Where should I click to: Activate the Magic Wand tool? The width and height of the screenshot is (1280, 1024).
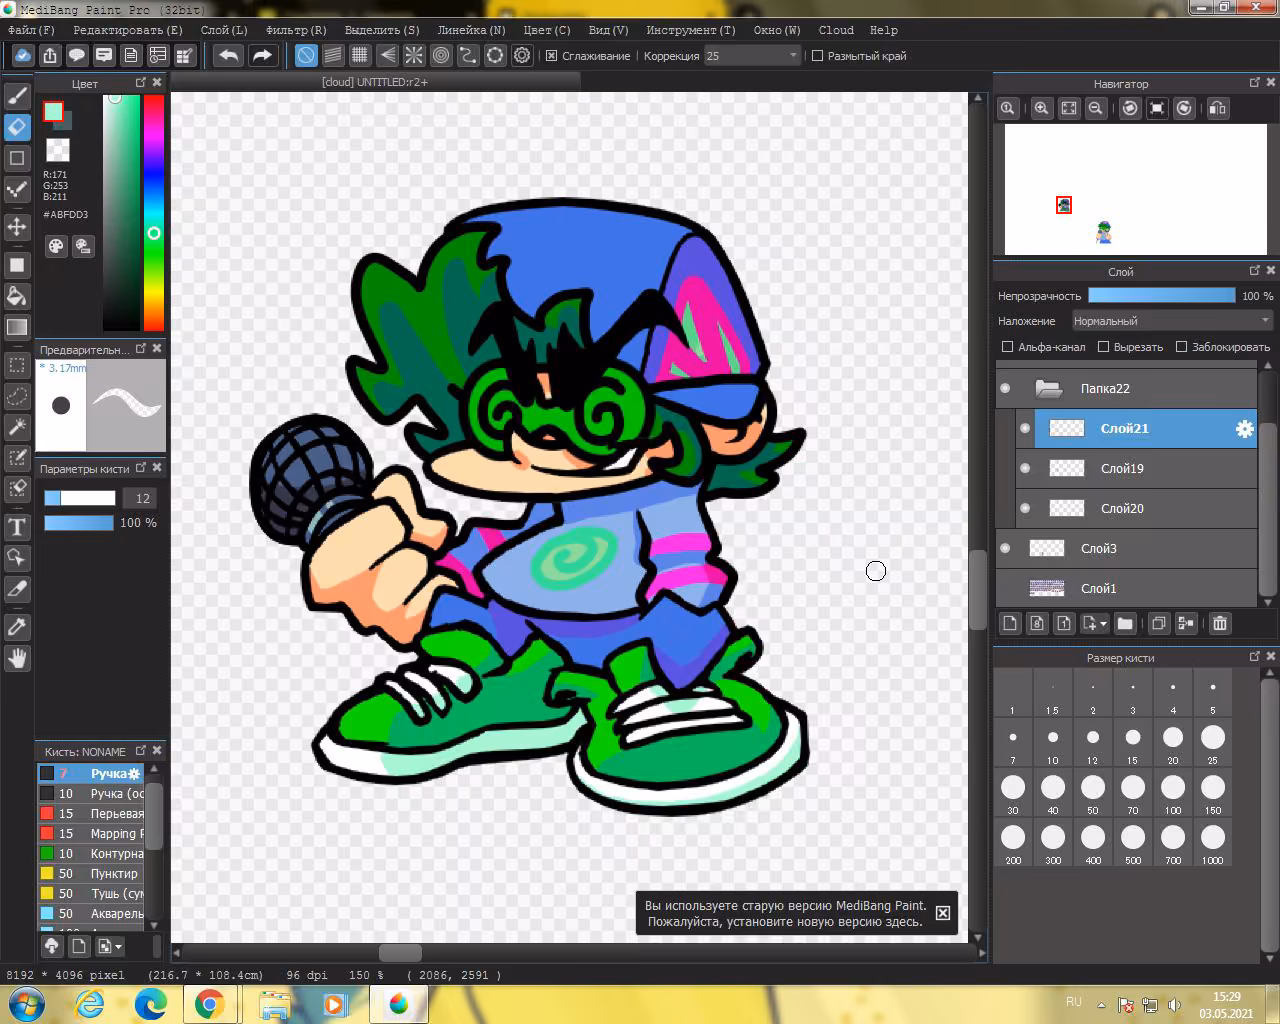17,427
